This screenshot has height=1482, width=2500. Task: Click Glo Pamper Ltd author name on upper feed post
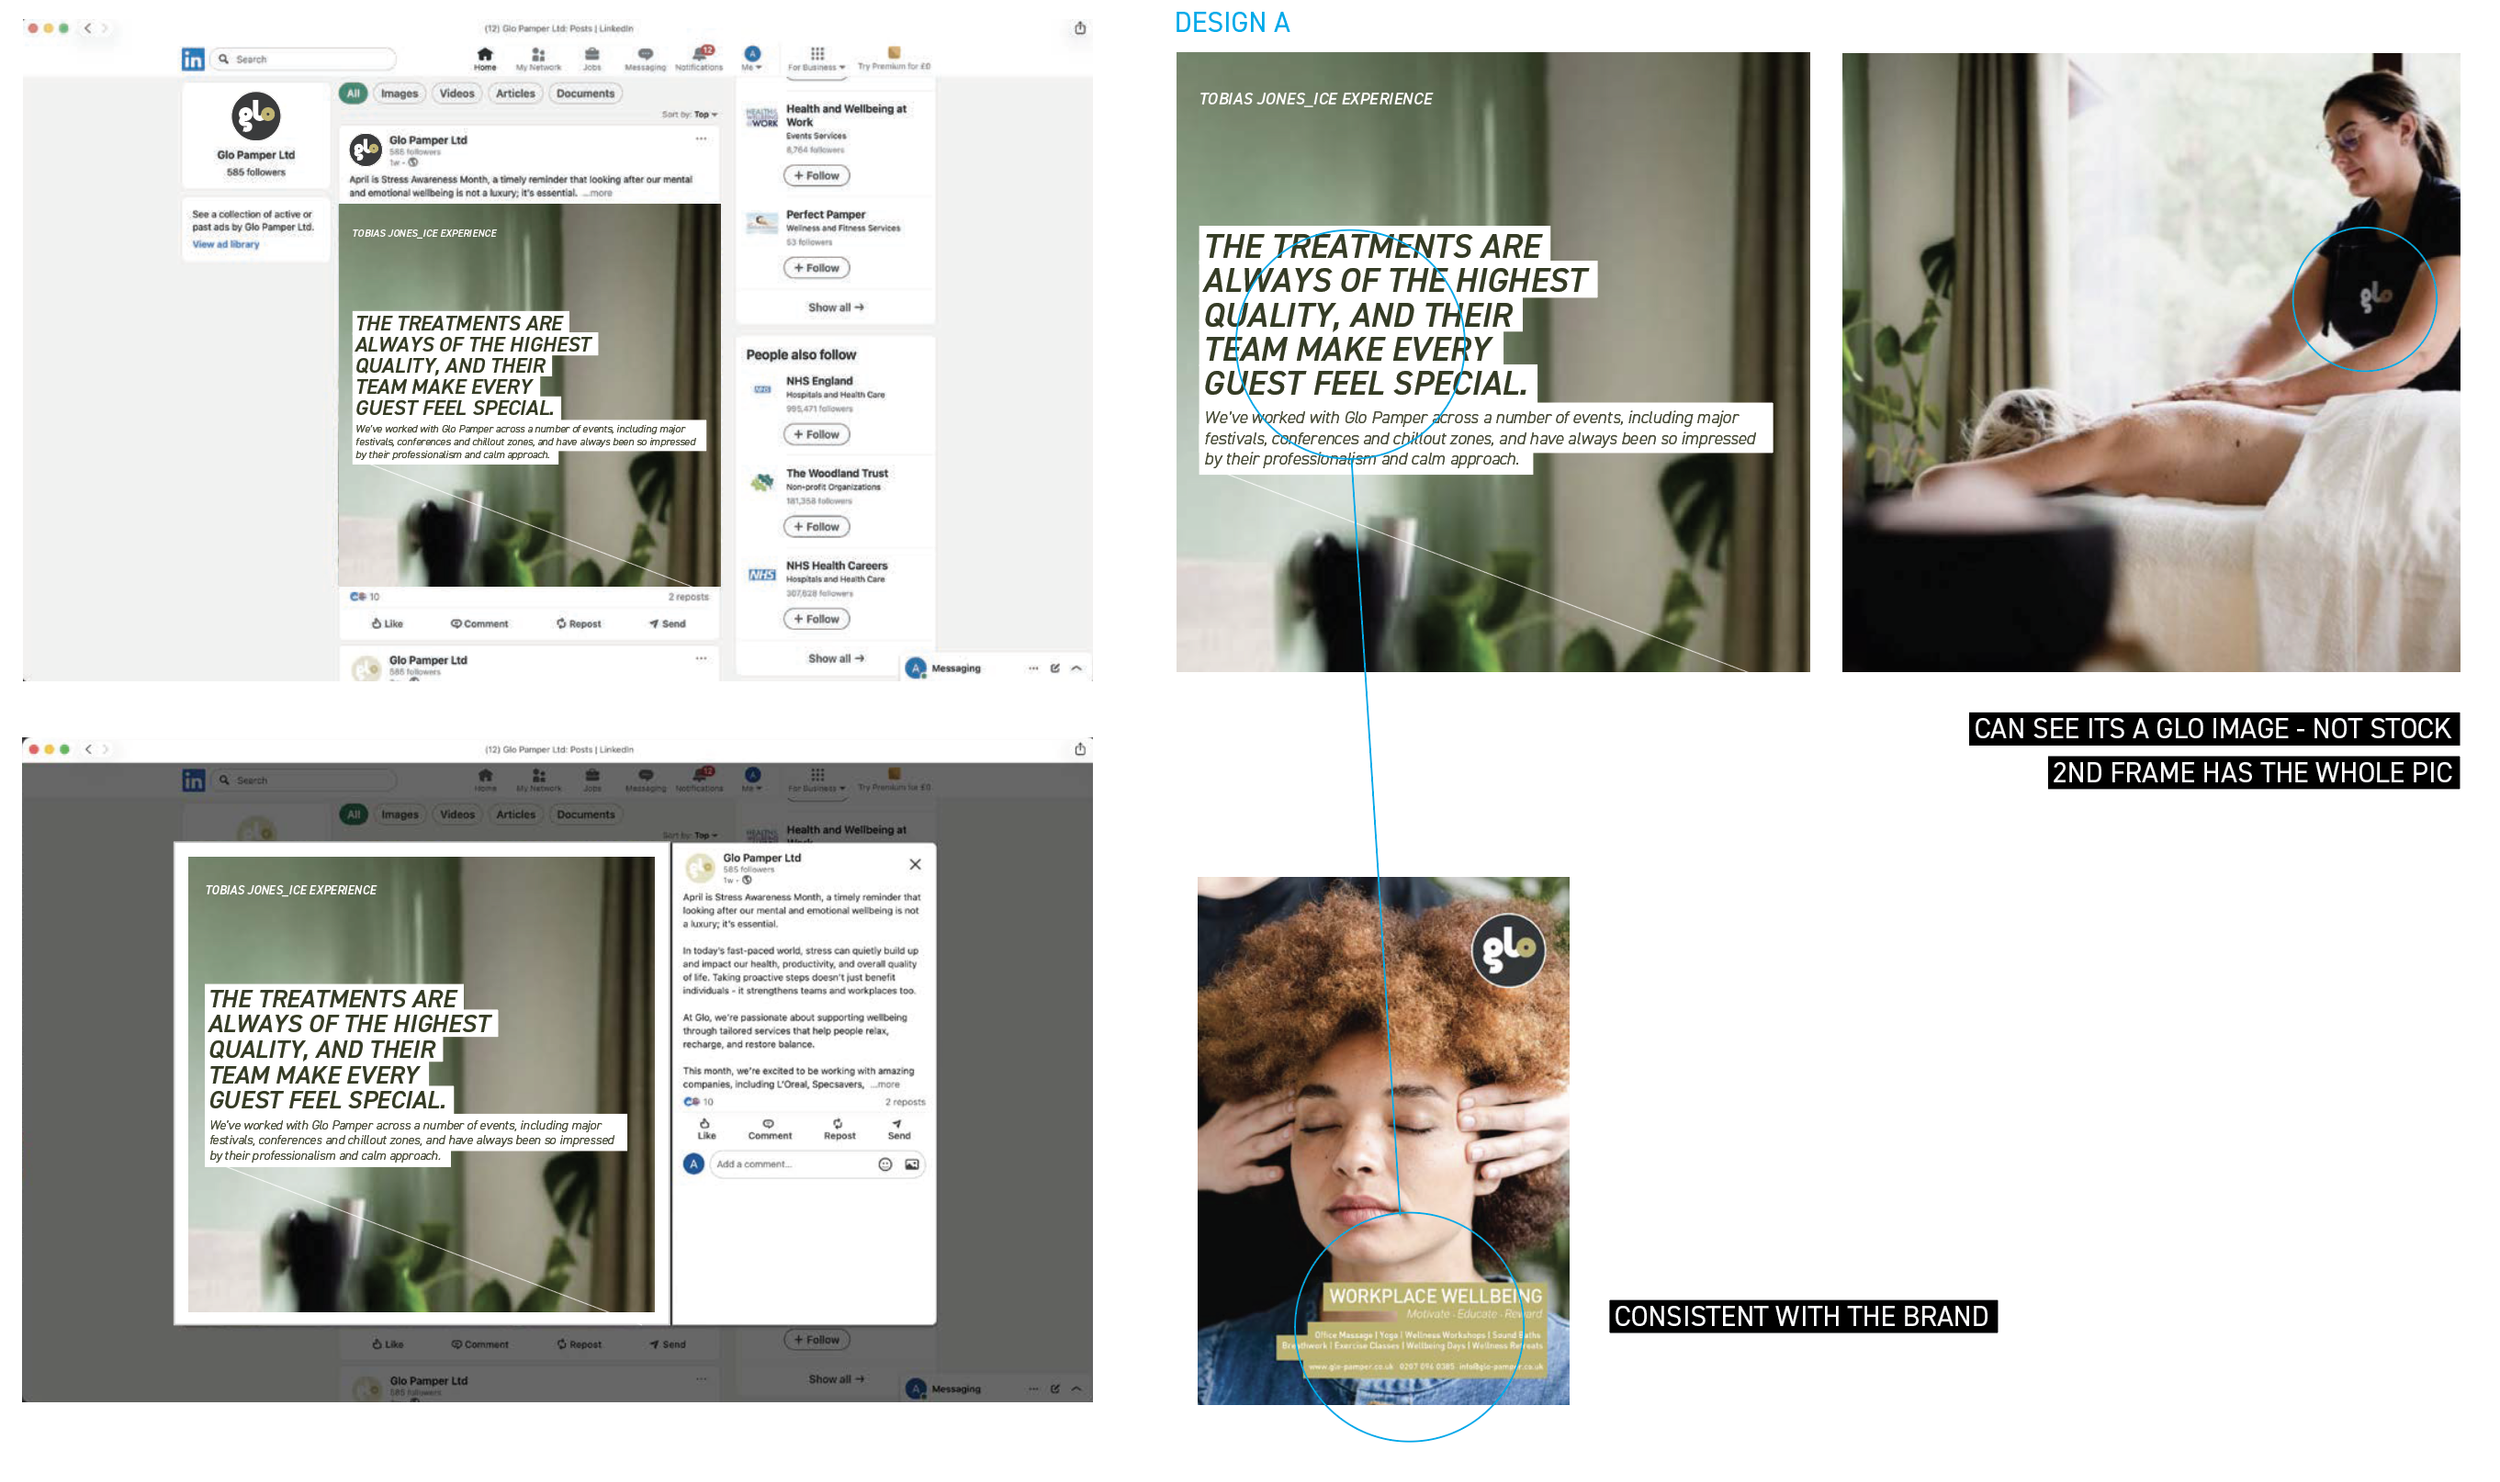click(428, 140)
